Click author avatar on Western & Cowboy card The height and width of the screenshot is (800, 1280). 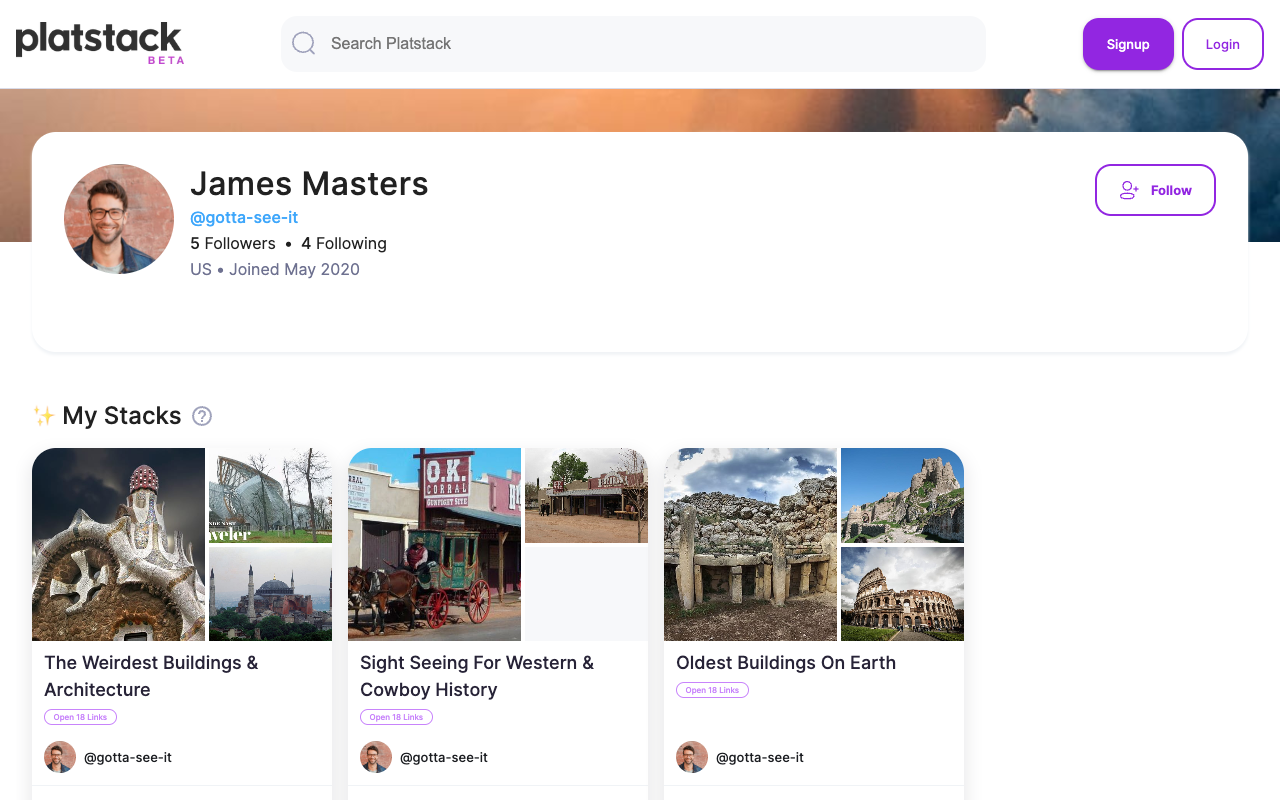376,757
